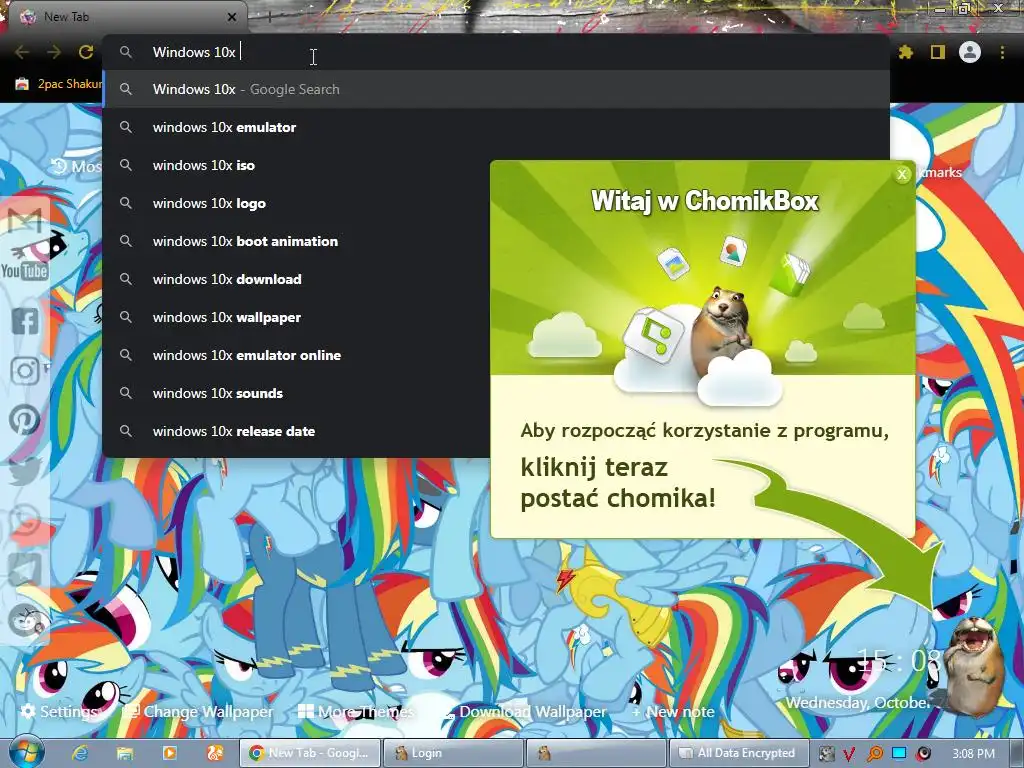
Task: Choose suggestion 'windows 10x logo'
Action: 296,203
